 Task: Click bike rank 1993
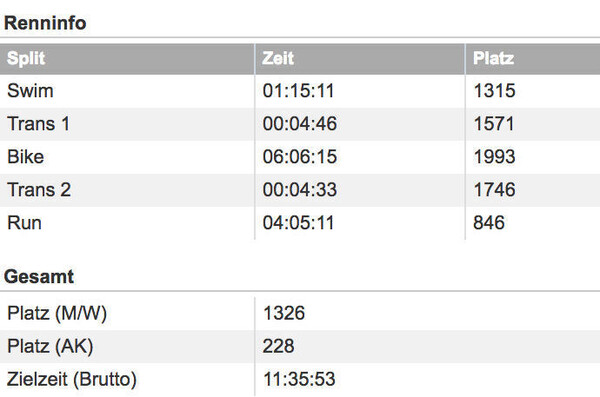494,157
